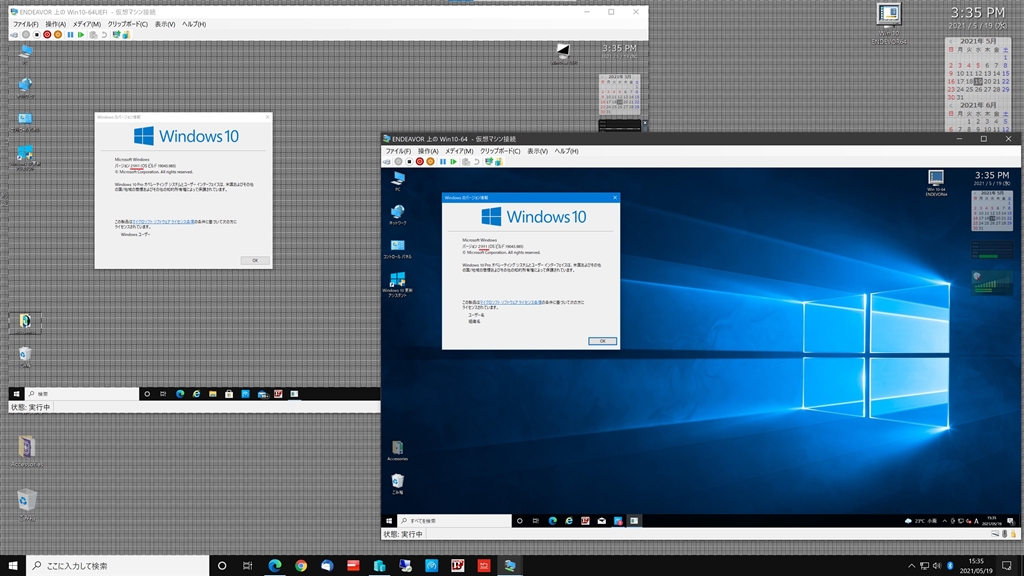Click search box in Win10-64UEFI VM taskbar
The width and height of the screenshot is (1024, 576).
point(82,394)
